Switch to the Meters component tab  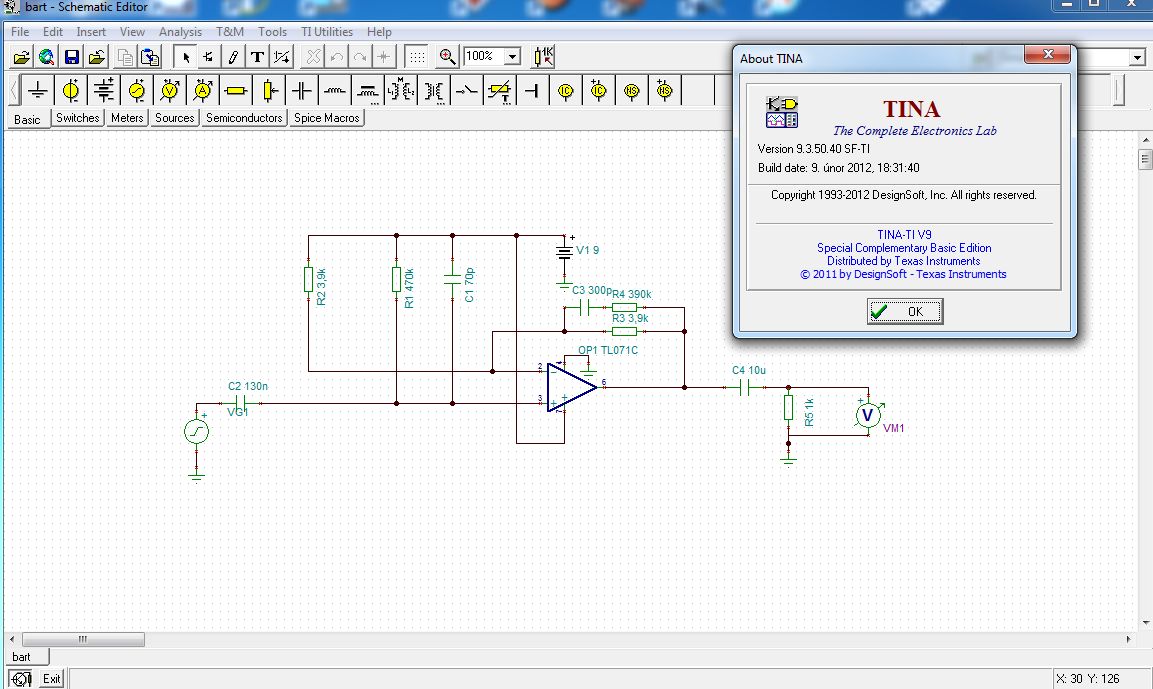(x=127, y=118)
